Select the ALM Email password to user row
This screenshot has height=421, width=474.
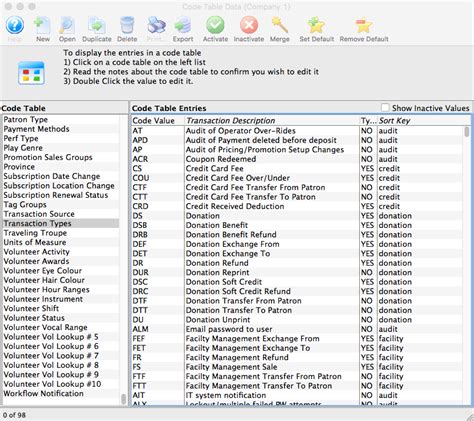[x=297, y=329]
